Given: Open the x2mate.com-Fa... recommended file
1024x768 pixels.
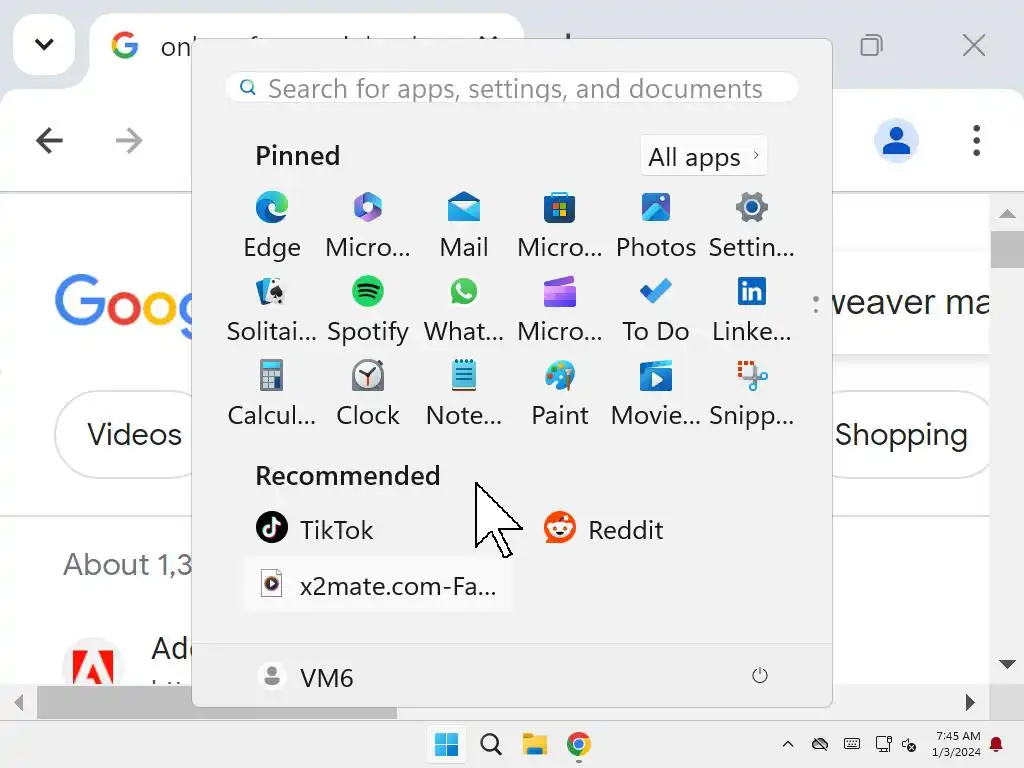Looking at the screenshot, I should coord(378,584).
